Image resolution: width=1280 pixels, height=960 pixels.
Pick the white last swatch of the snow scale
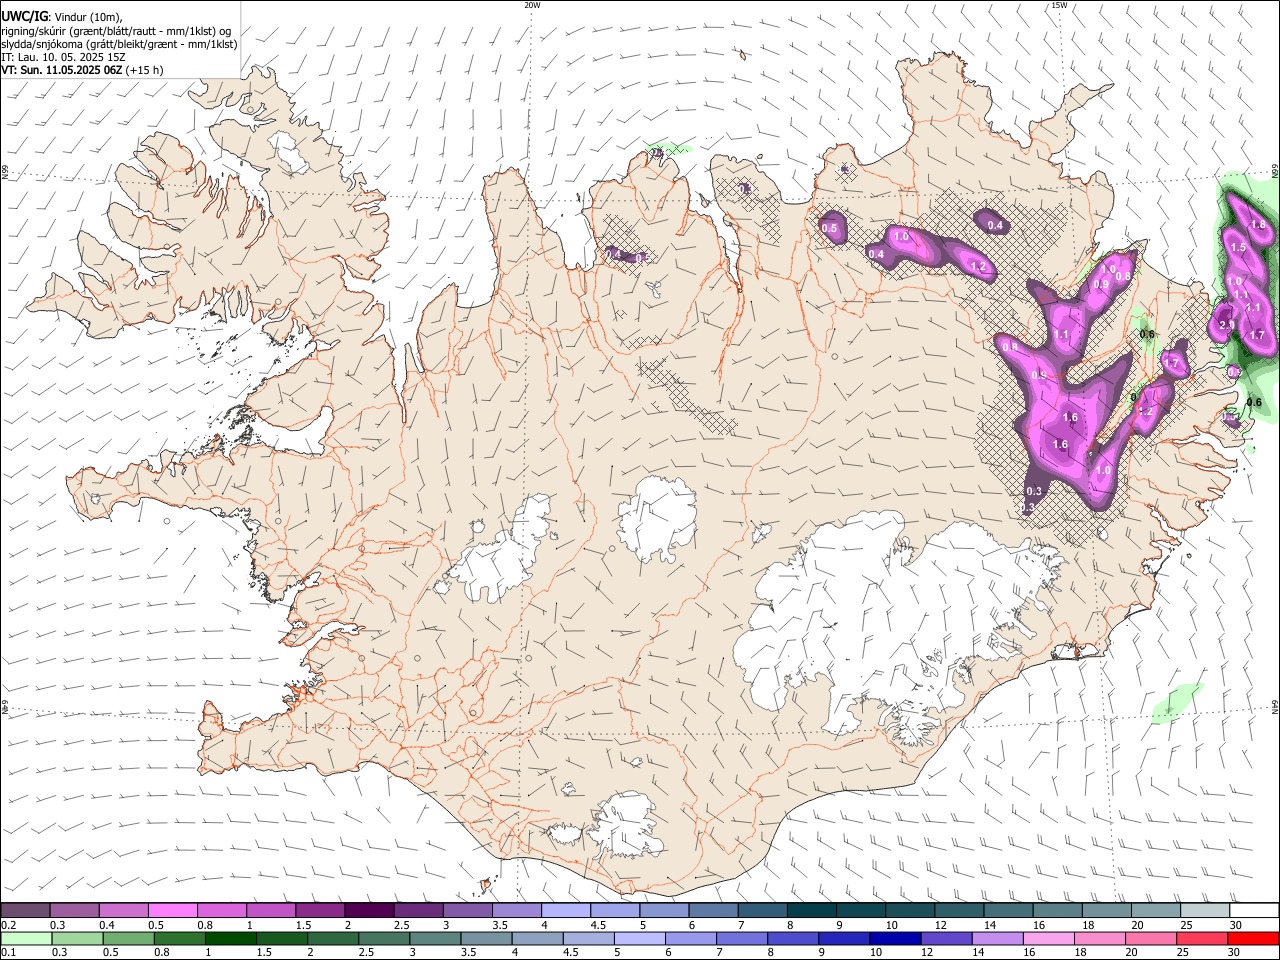tap(1254, 911)
